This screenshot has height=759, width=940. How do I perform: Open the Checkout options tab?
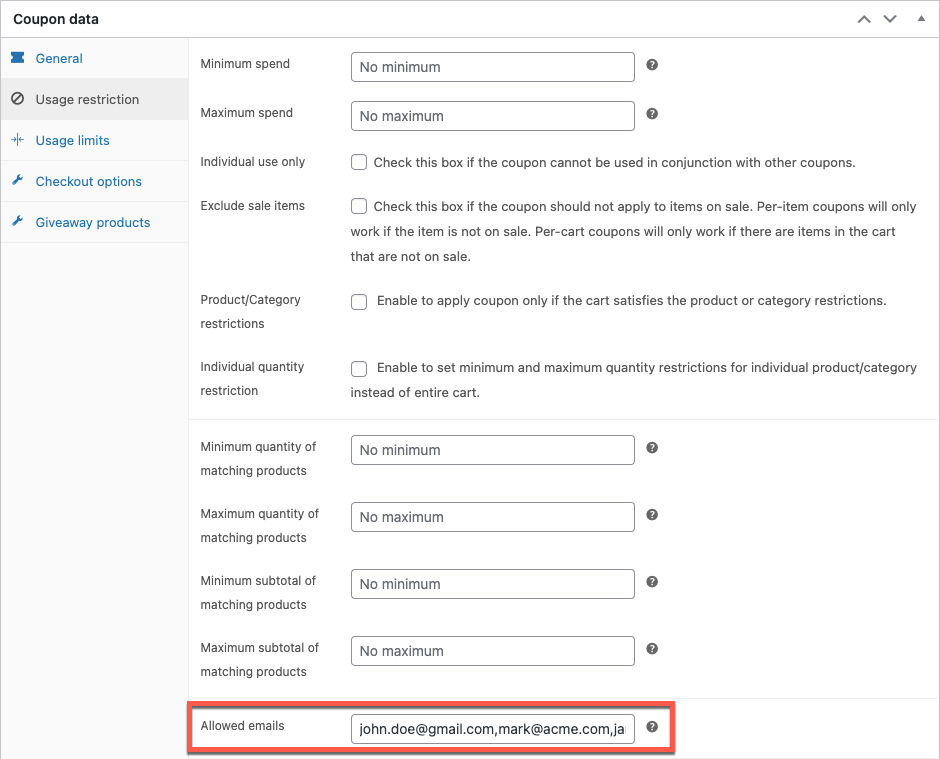[x=95, y=181]
